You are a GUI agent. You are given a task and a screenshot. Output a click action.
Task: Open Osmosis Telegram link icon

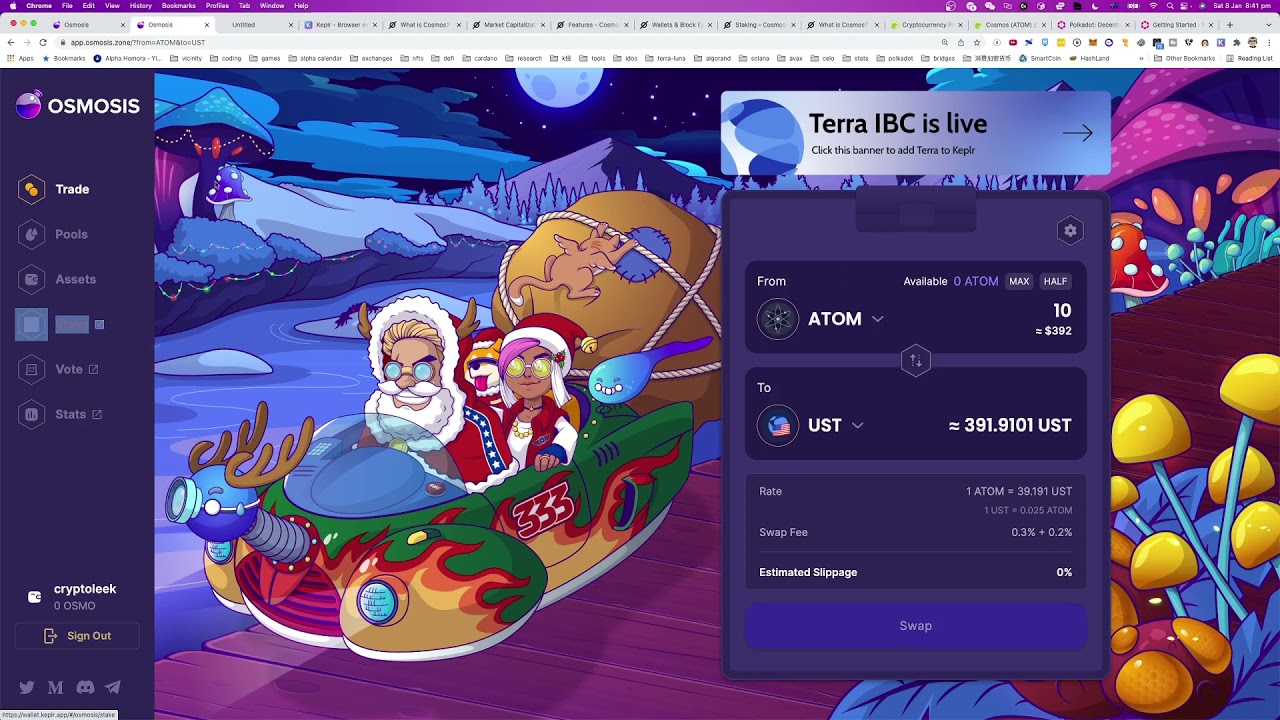tap(113, 687)
